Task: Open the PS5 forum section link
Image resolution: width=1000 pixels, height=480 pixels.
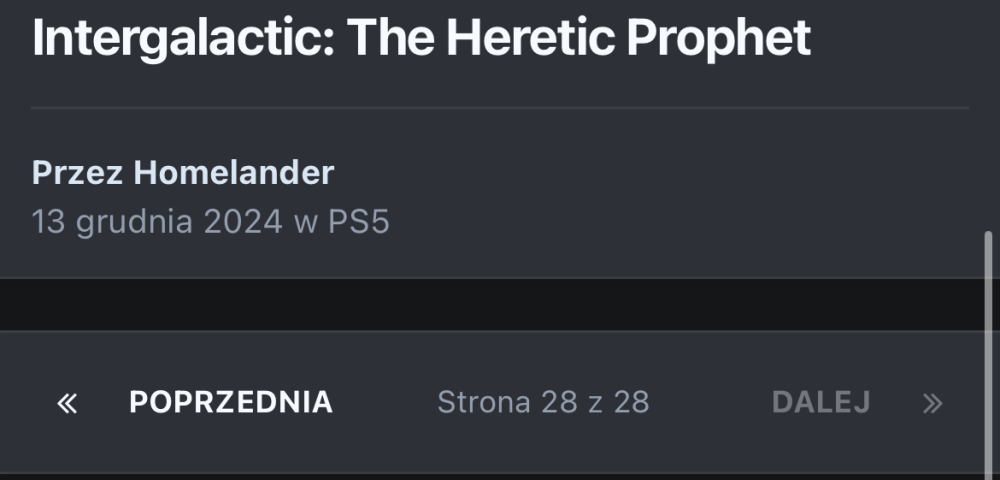Action: coord(358,221)
